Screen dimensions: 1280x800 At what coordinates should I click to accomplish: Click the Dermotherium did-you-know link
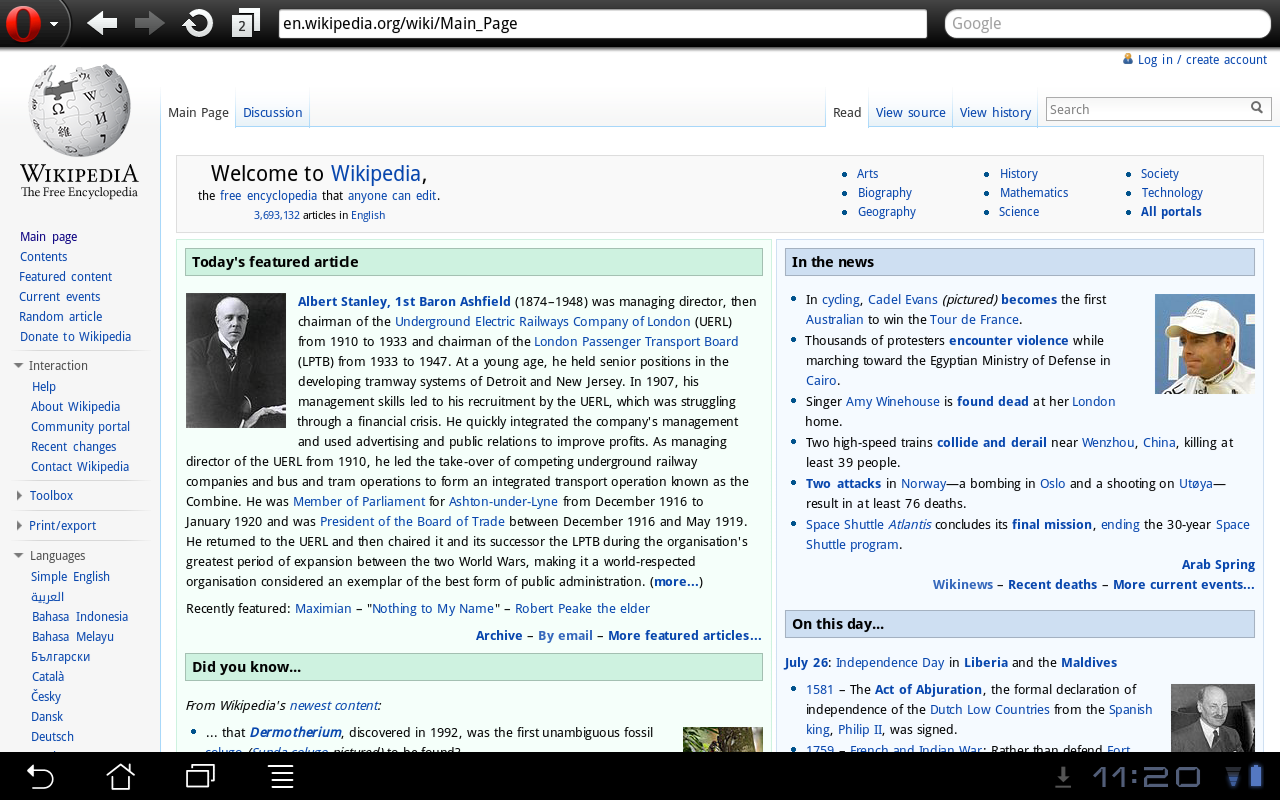pyautogui.click(x=295, y=733)
